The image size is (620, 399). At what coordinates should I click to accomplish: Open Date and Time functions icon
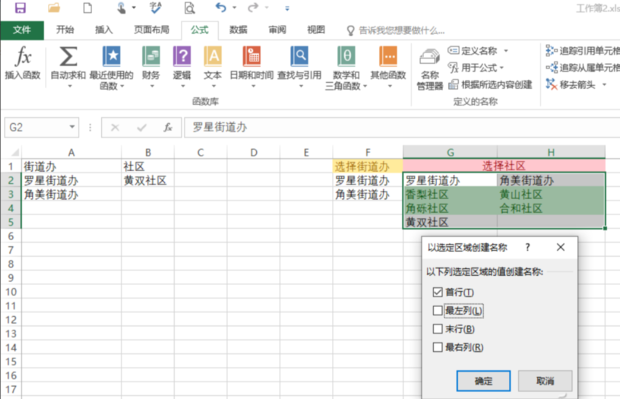251,56
